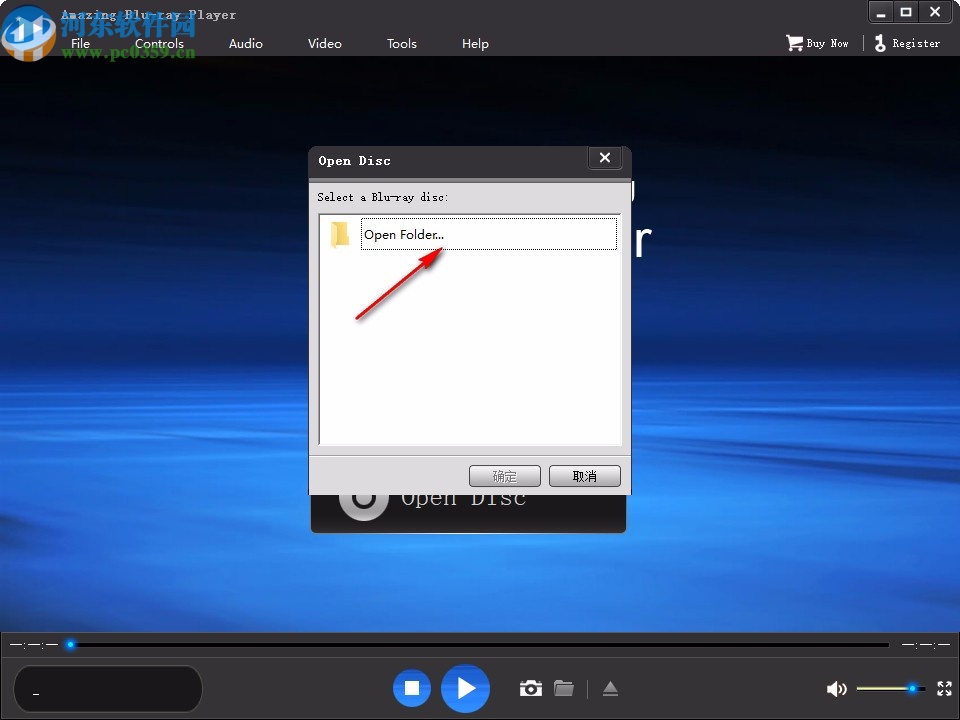
Task: Click the playback progress bar handle
Action: tap(70, 645)
